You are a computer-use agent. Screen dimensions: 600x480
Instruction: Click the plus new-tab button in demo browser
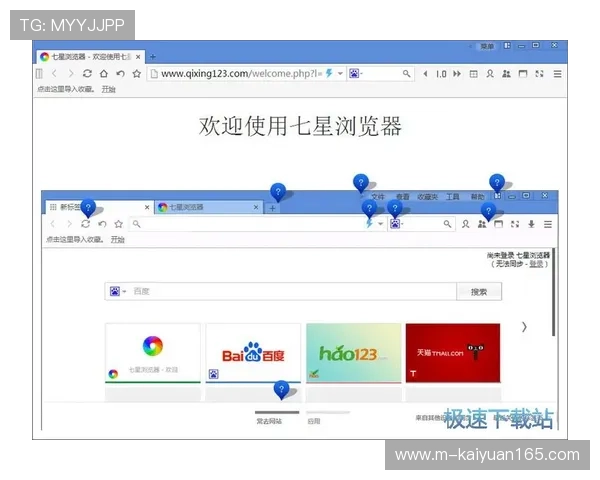click(x=272, y=208)
